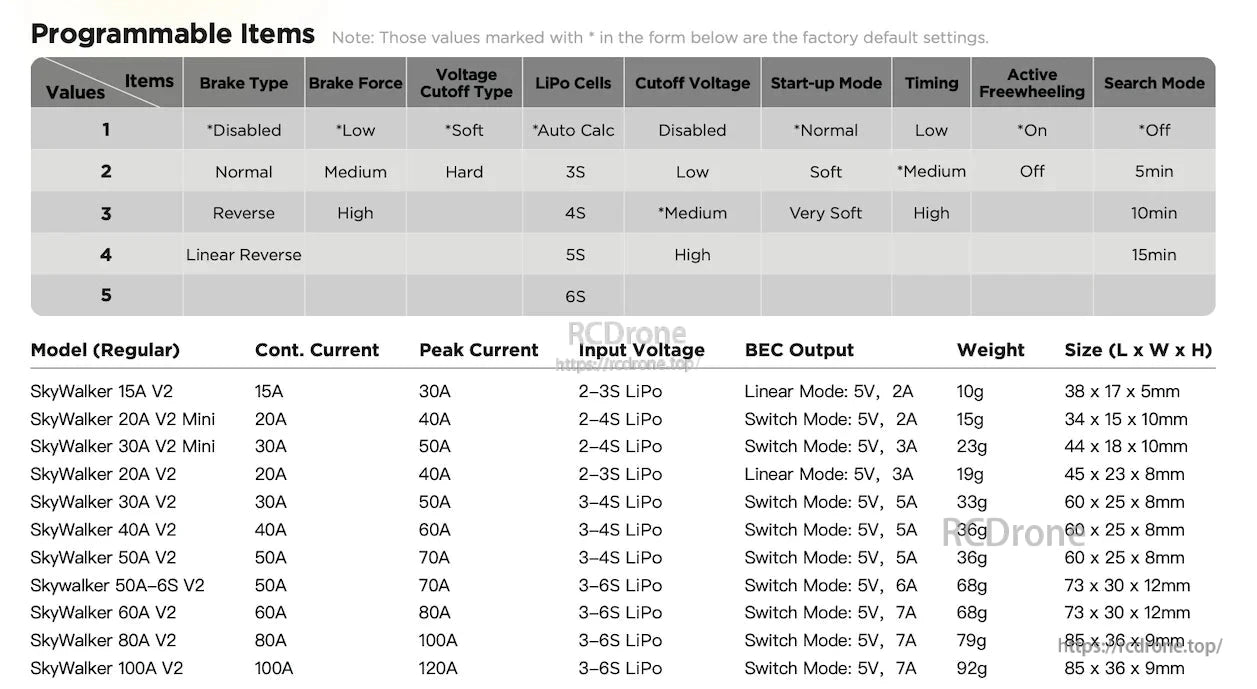Select the "Skywalker 50A–6S V2" model row

(117, 585)
